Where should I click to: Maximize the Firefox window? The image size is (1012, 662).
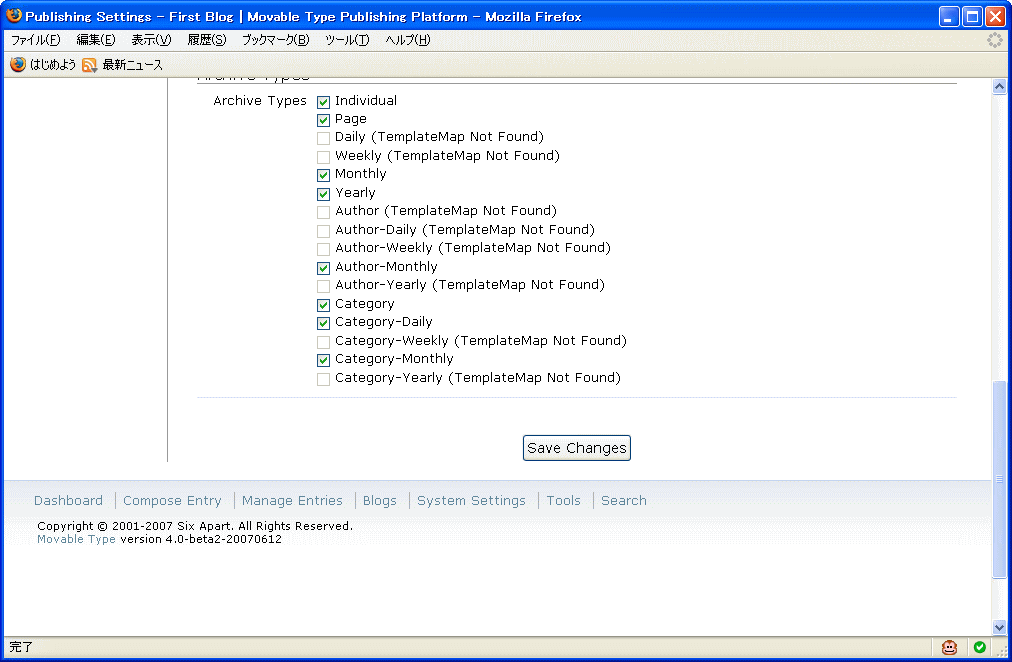tap(972, 17)
